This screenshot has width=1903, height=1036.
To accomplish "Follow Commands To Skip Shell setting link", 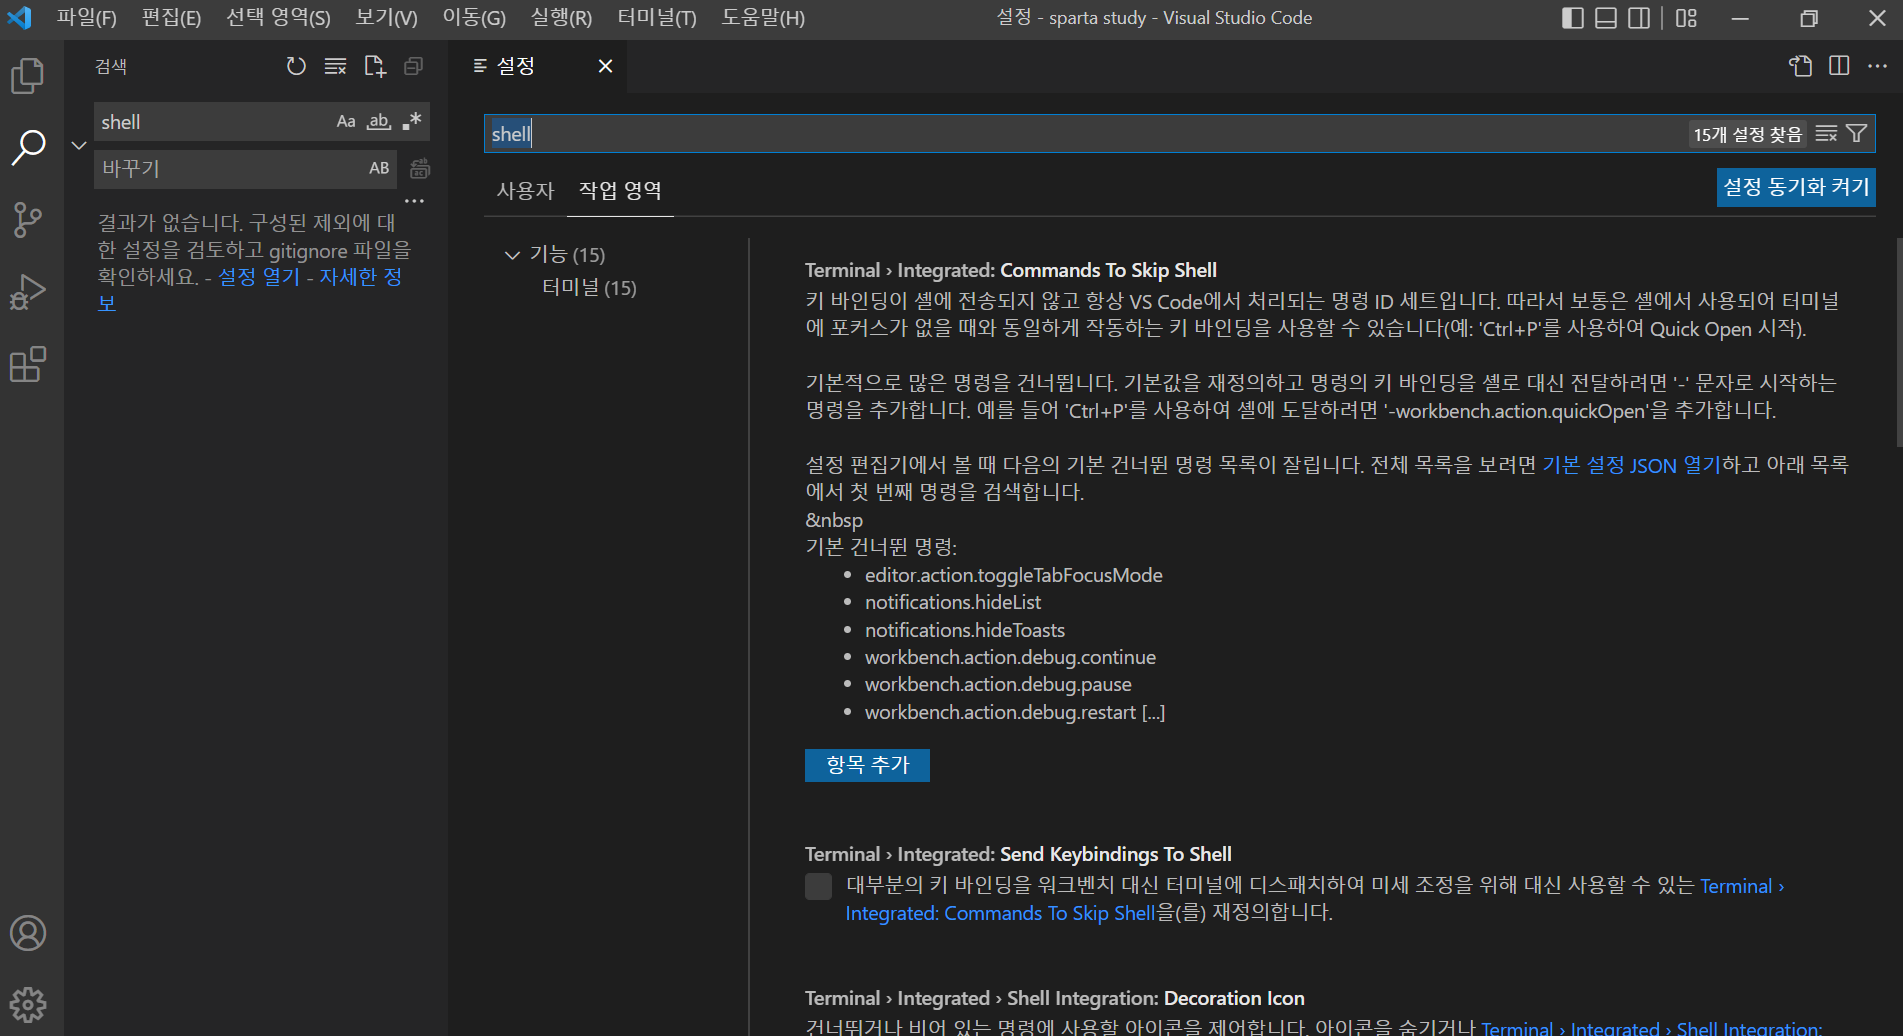I will pyautogui.click(x=1000, y=913).
